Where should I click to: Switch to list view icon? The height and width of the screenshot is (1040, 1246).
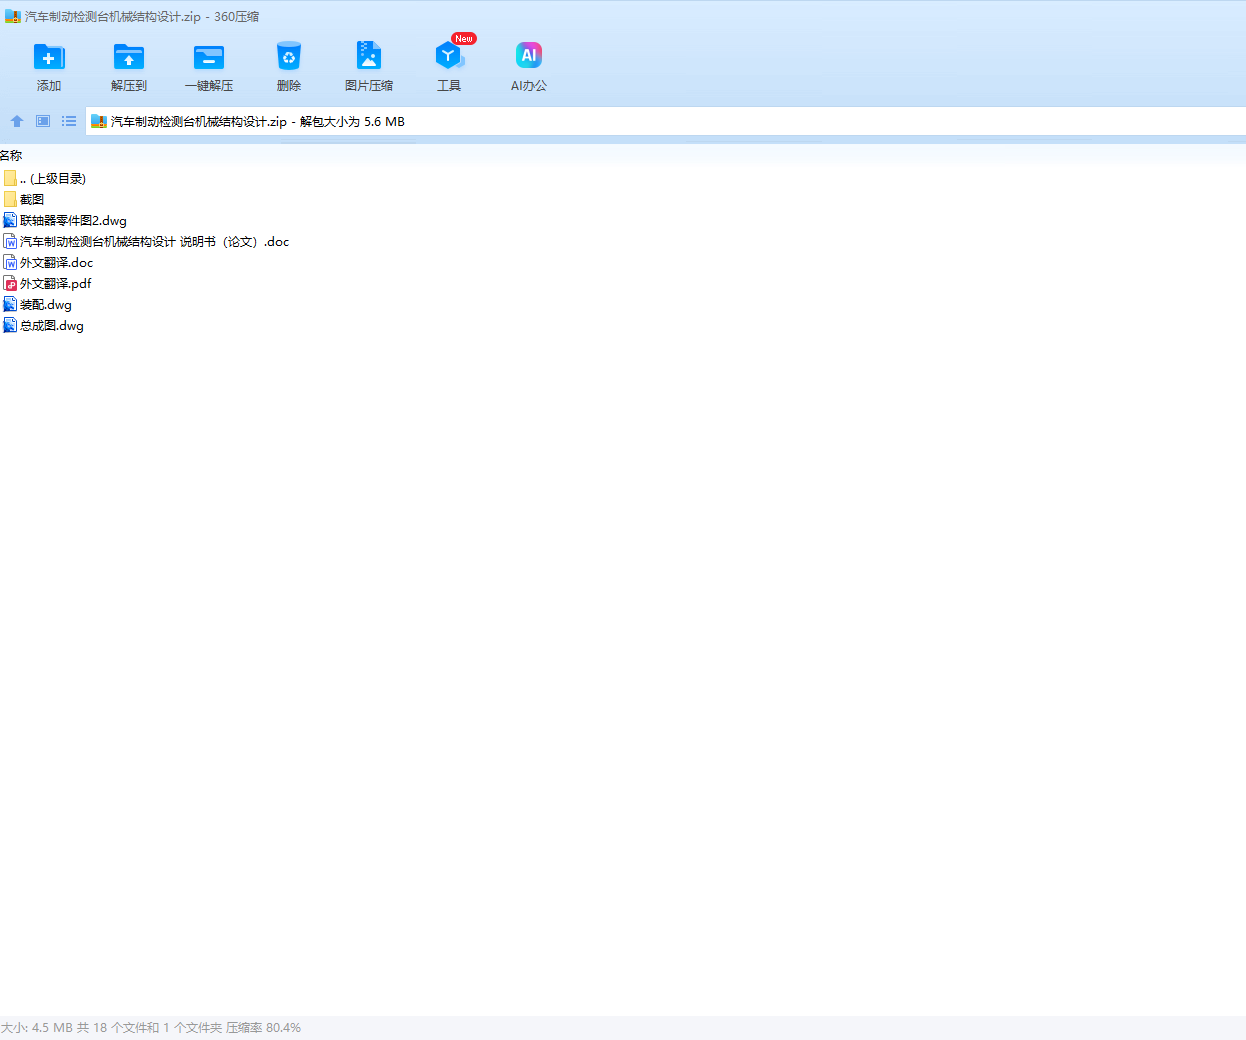[69, 121]
